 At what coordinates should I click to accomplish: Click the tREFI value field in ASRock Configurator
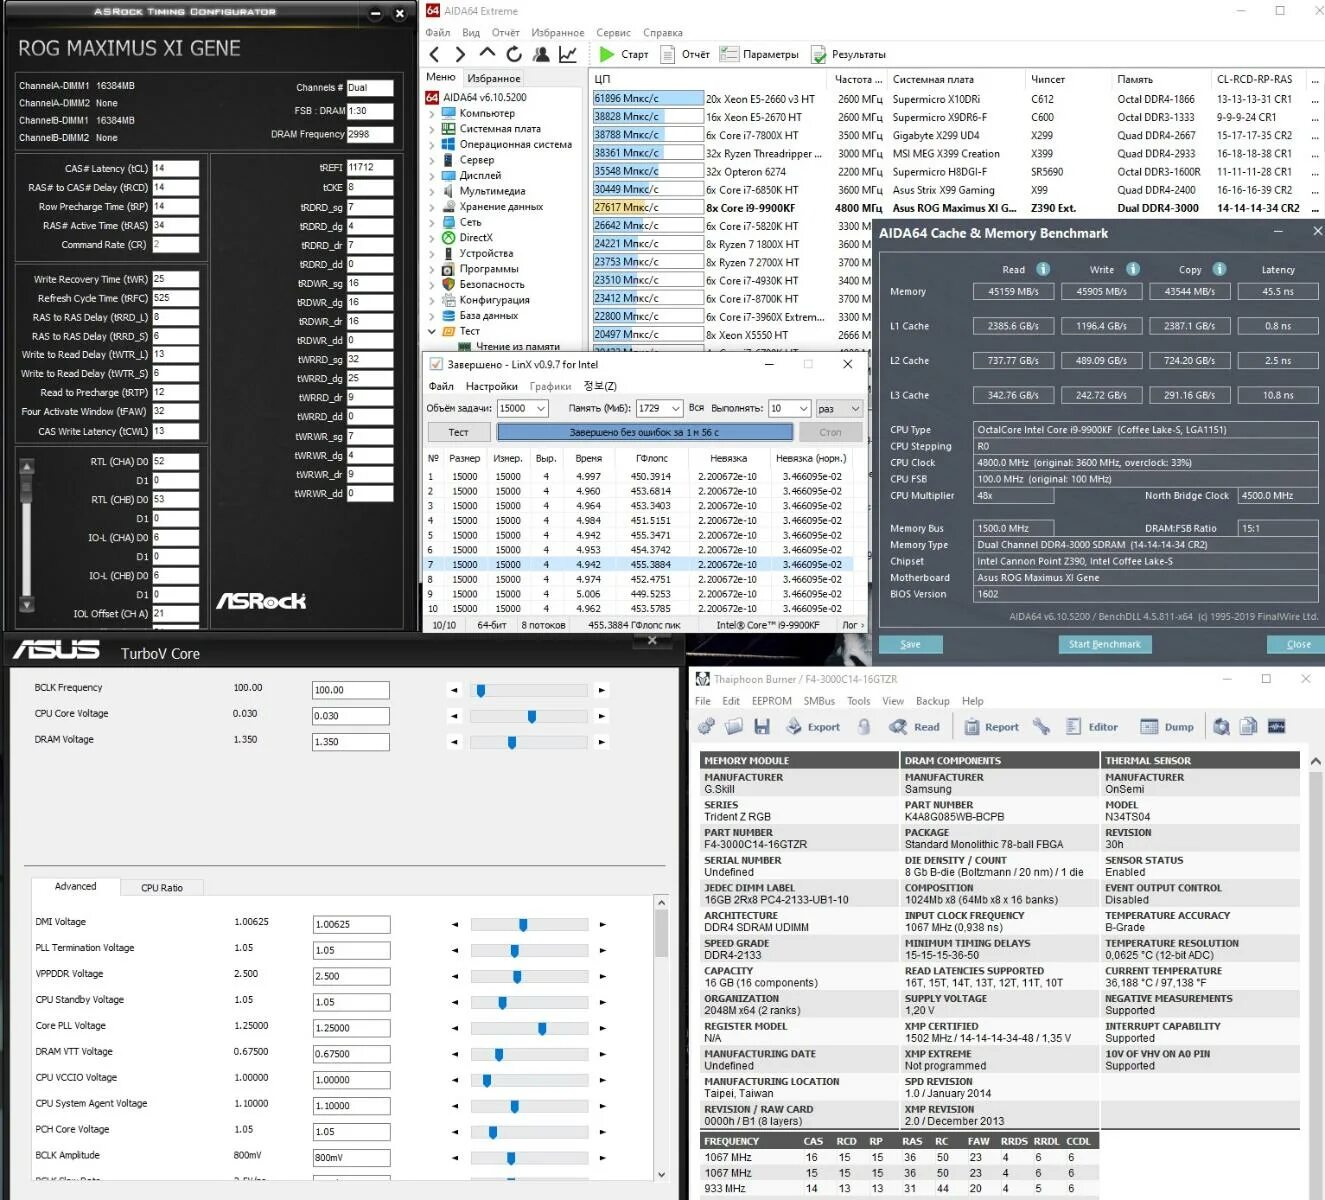coord(369,168)
